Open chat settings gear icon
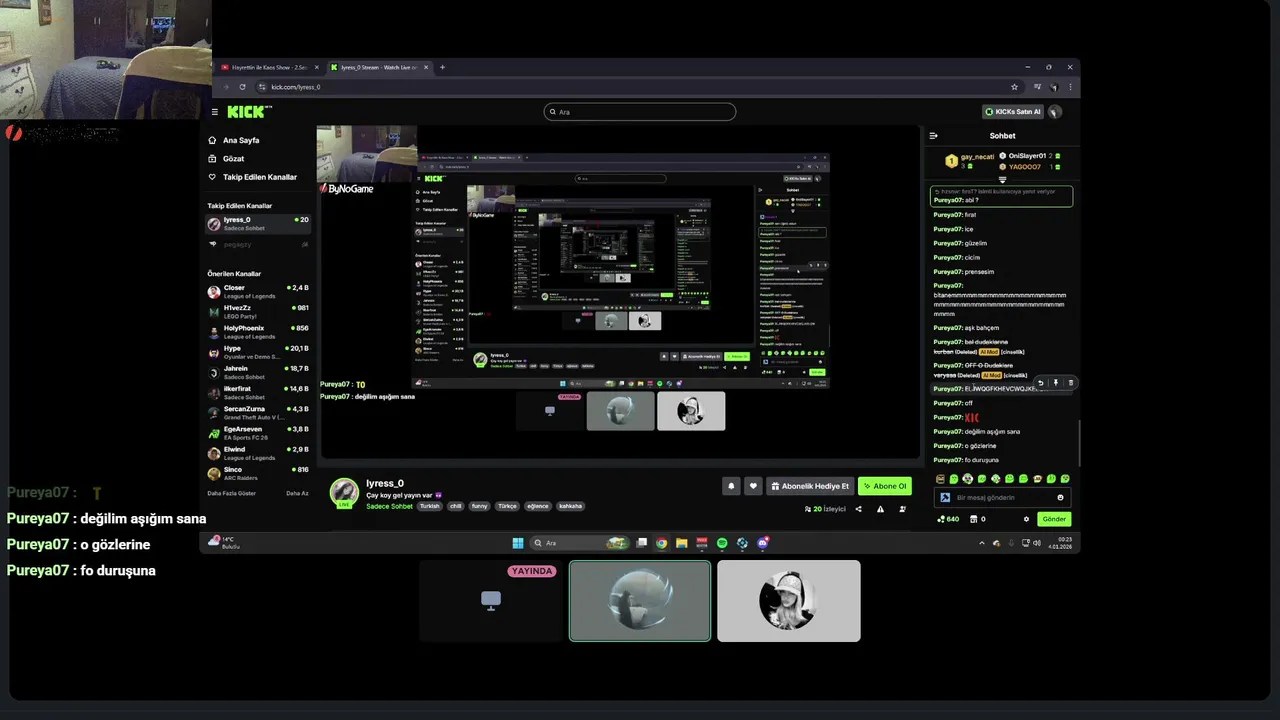 [1026, 519]
